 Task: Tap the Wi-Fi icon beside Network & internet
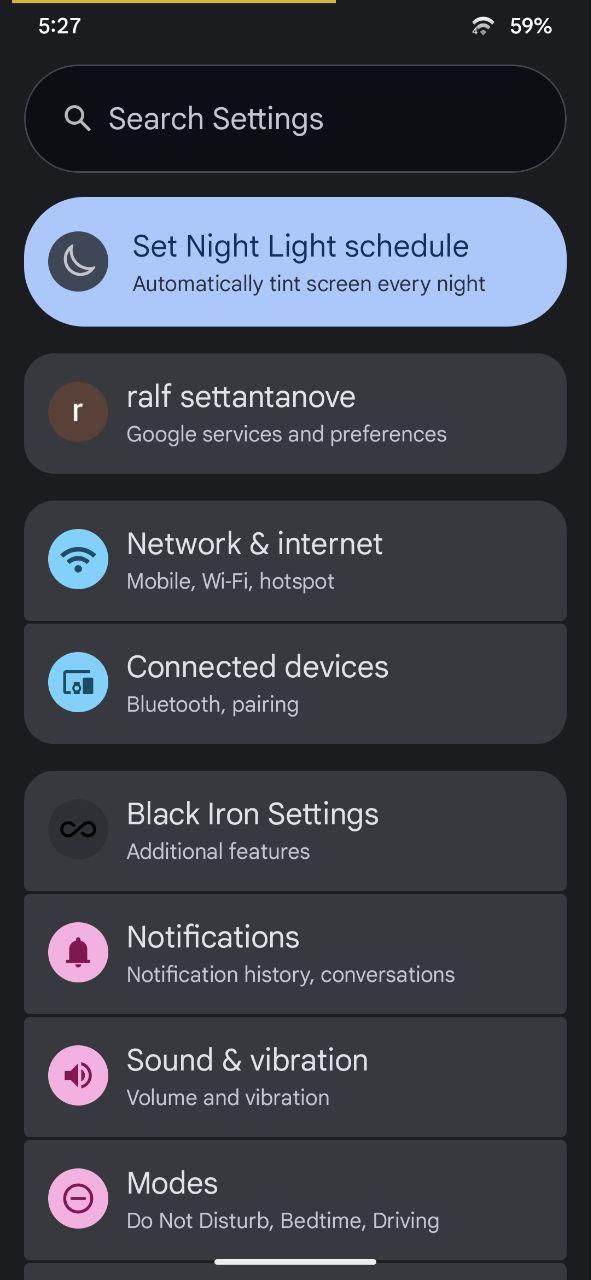(78, 558)
